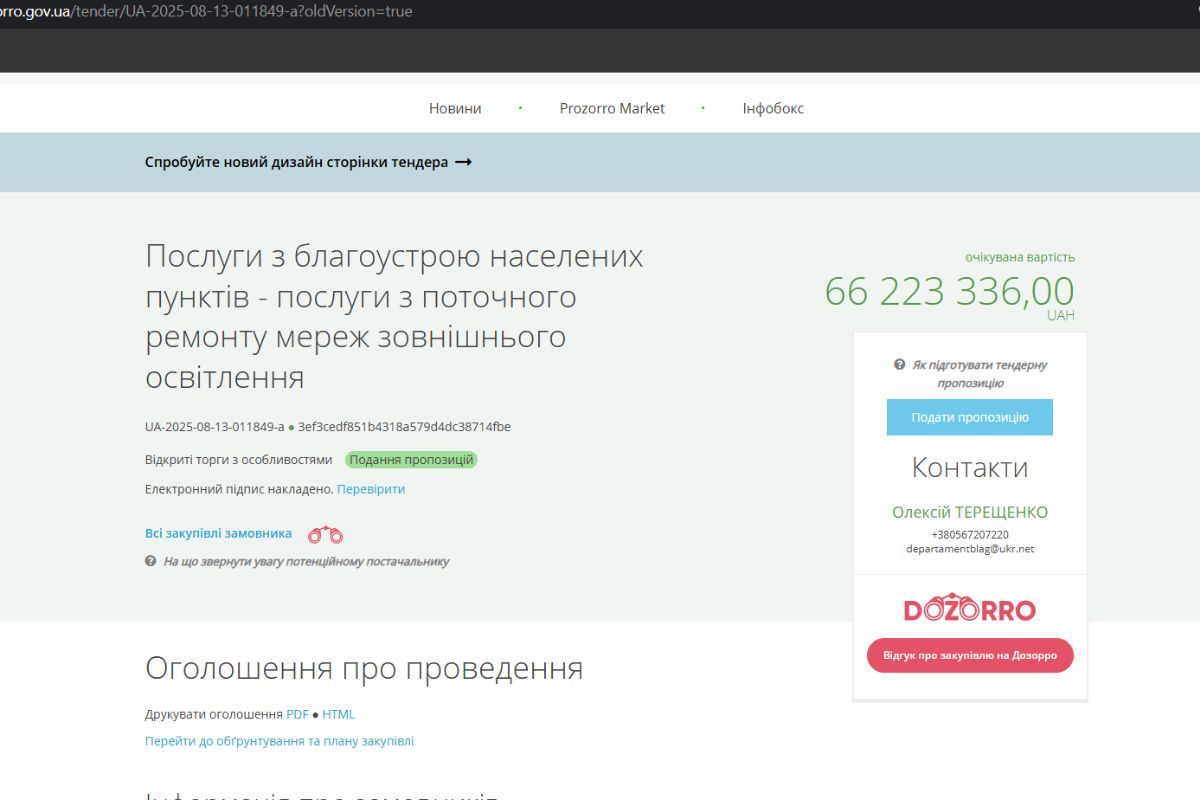Open the Новини navigation item

455,108
